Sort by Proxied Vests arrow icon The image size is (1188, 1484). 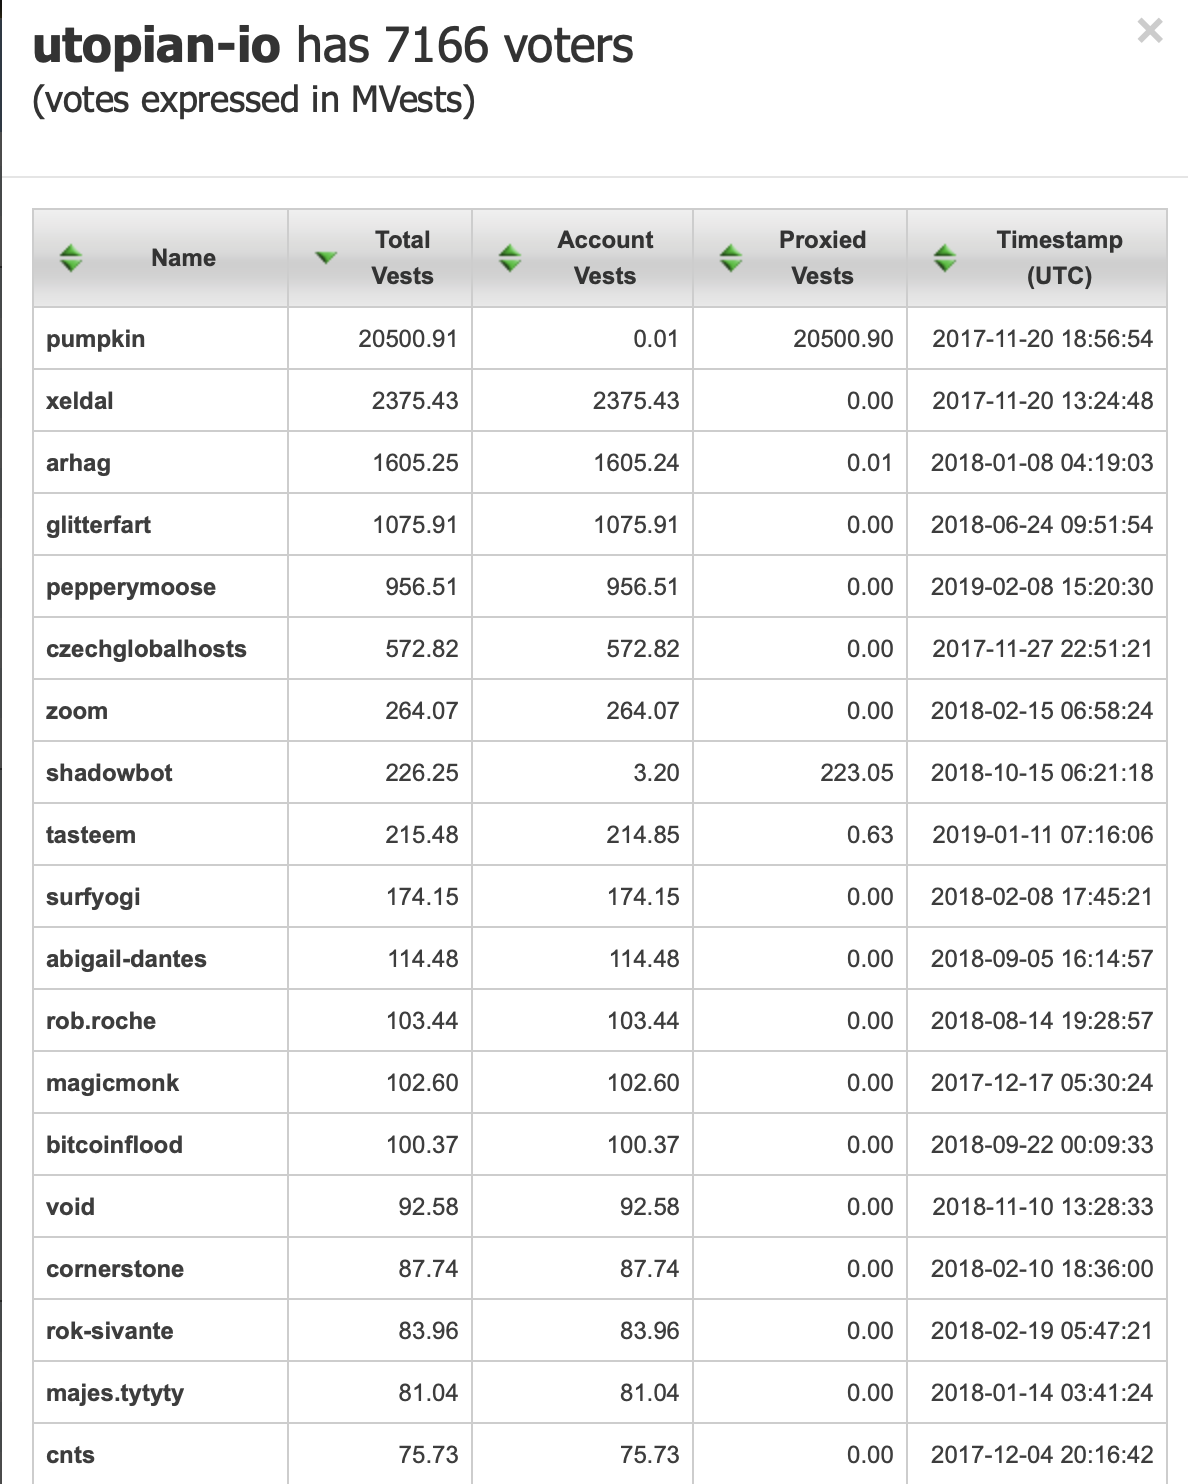731,258
